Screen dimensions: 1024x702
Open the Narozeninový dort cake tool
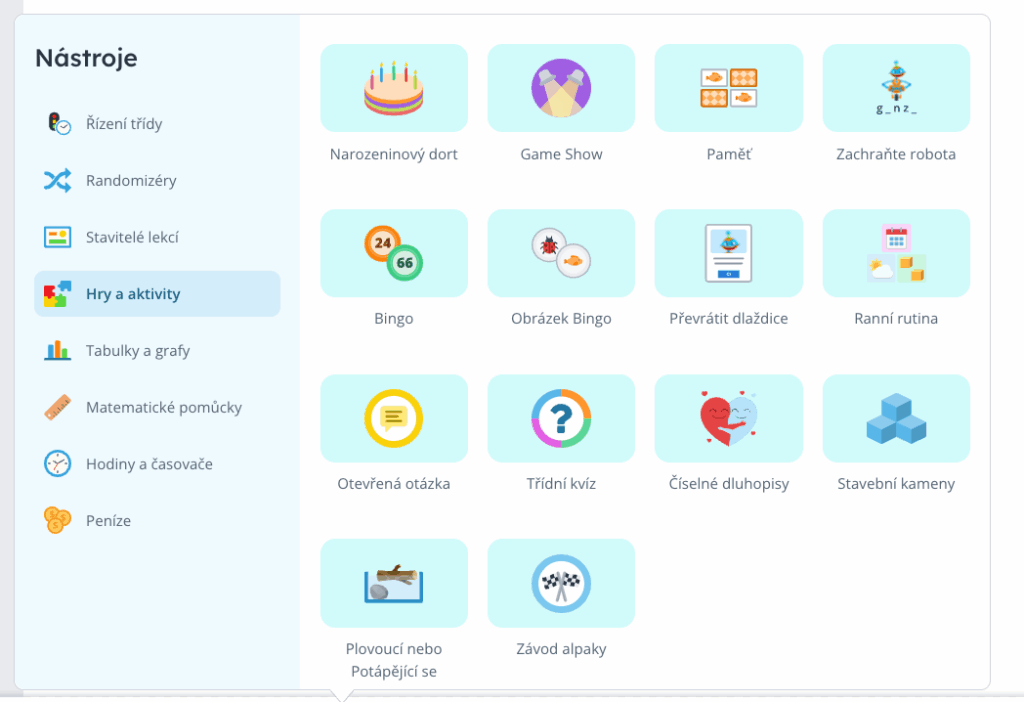393,88
